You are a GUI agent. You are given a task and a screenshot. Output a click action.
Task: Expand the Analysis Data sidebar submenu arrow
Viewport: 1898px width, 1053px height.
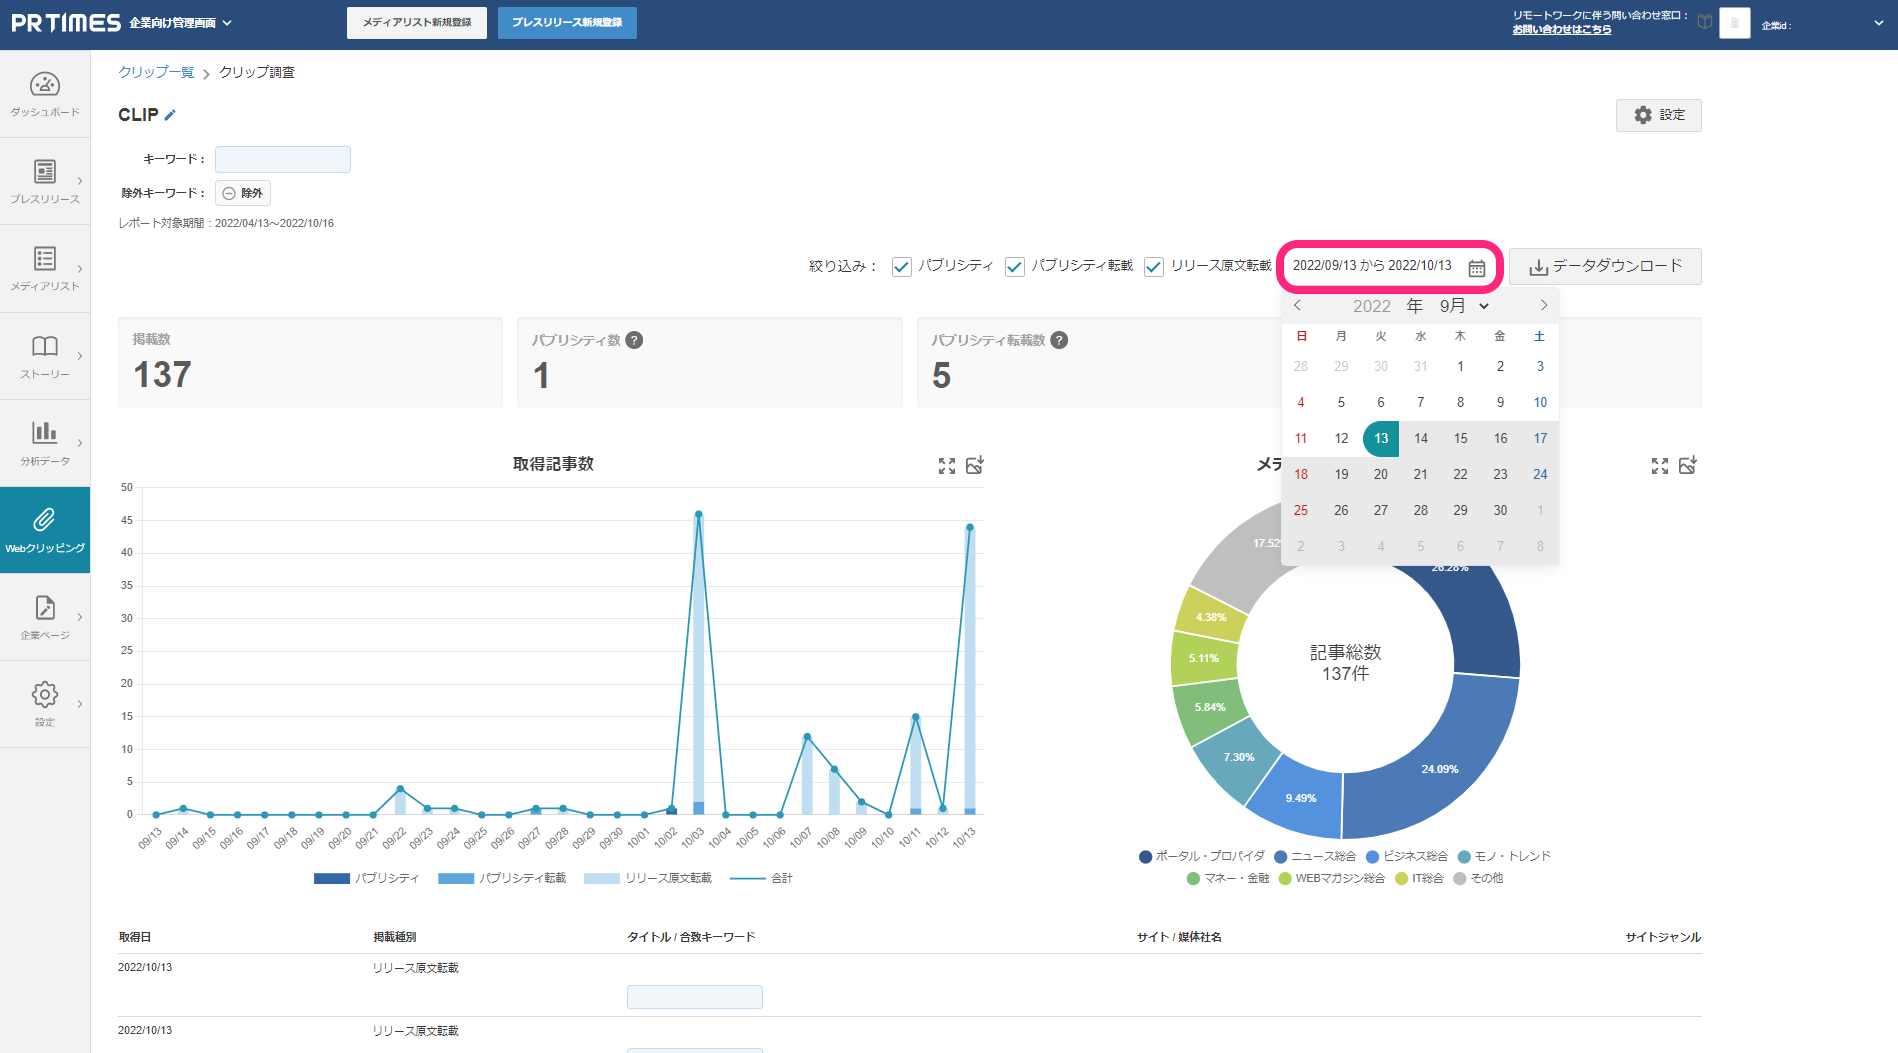[79, 442]
